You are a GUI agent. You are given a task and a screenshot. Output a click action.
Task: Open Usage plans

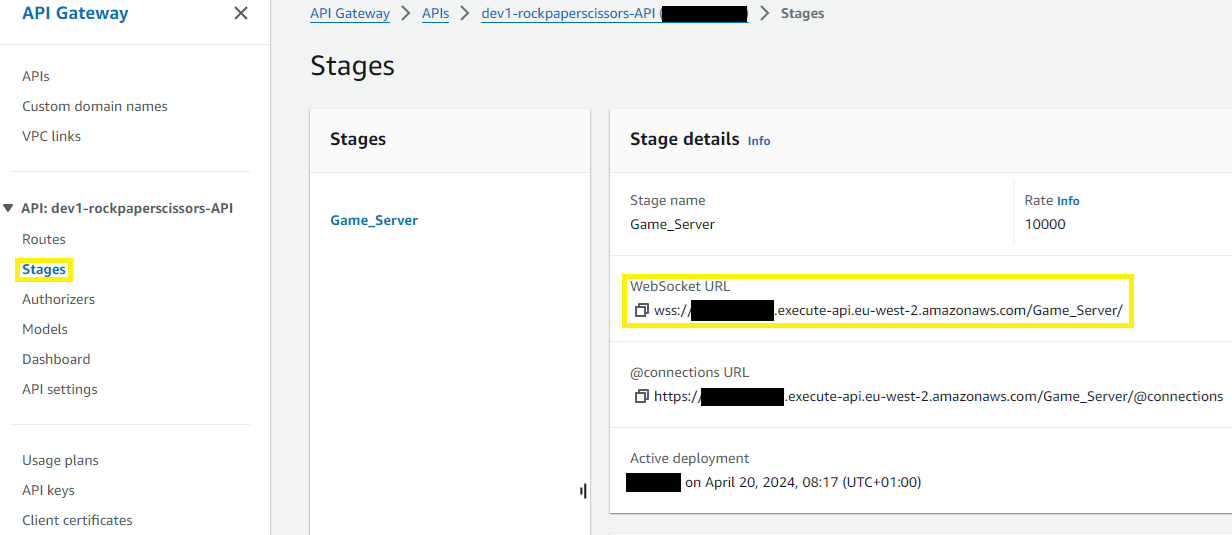point(61,460)
